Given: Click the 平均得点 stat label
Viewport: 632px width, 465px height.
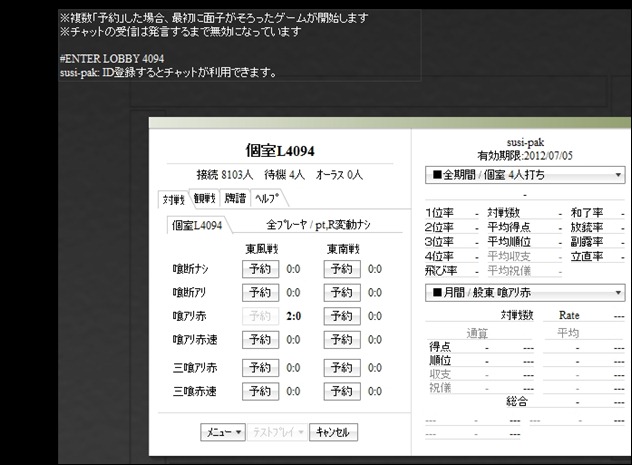Looking at the screenshot, I should click(x=509, y=227).
